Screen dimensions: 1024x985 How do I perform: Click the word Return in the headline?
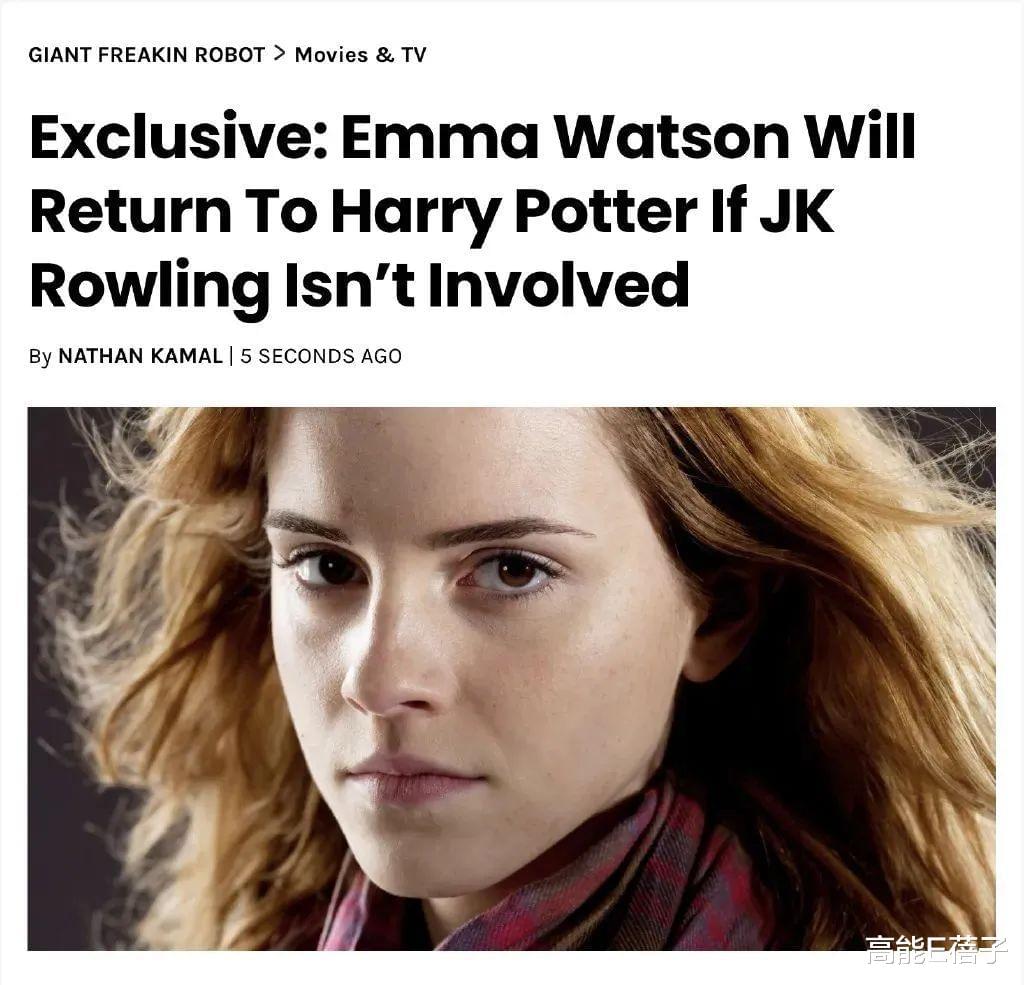[x=131, y=211]
